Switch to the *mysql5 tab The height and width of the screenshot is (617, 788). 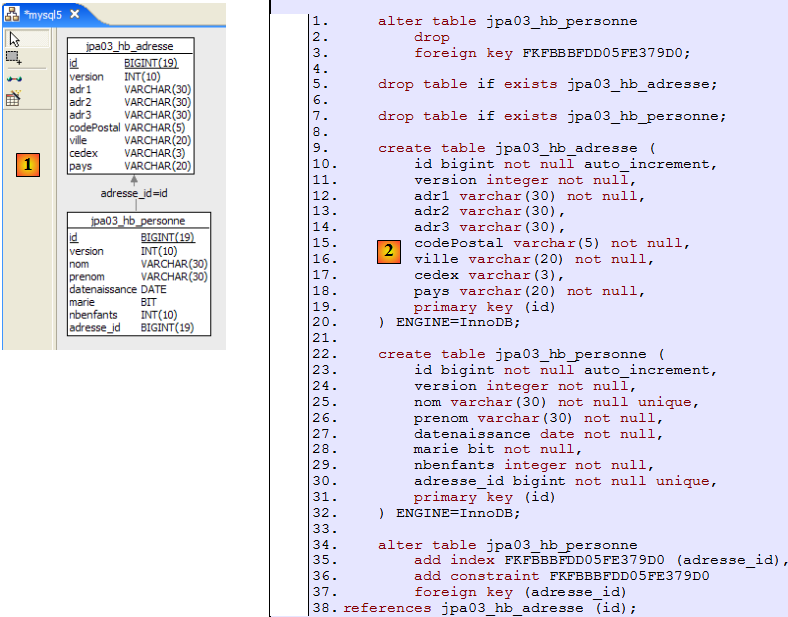point(44,13)
